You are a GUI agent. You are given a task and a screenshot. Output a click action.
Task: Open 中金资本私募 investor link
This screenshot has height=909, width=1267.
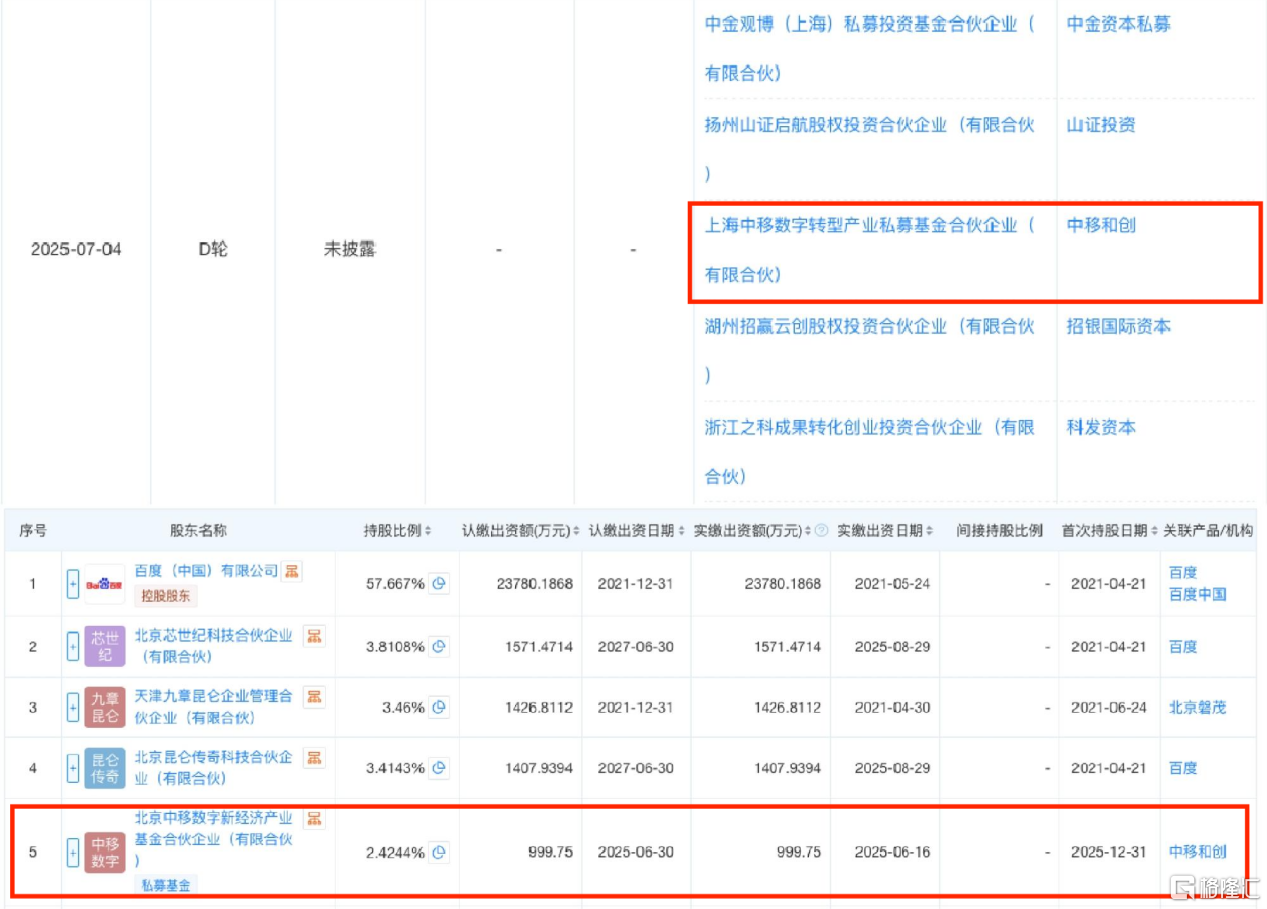(x=1118, y=24)
